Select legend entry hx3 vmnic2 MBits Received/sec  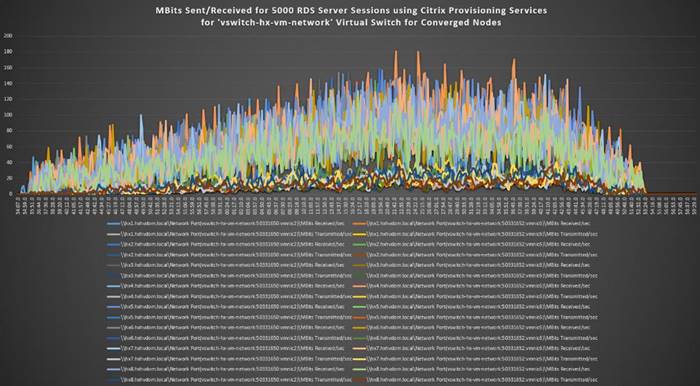click(x=226, y=265)
